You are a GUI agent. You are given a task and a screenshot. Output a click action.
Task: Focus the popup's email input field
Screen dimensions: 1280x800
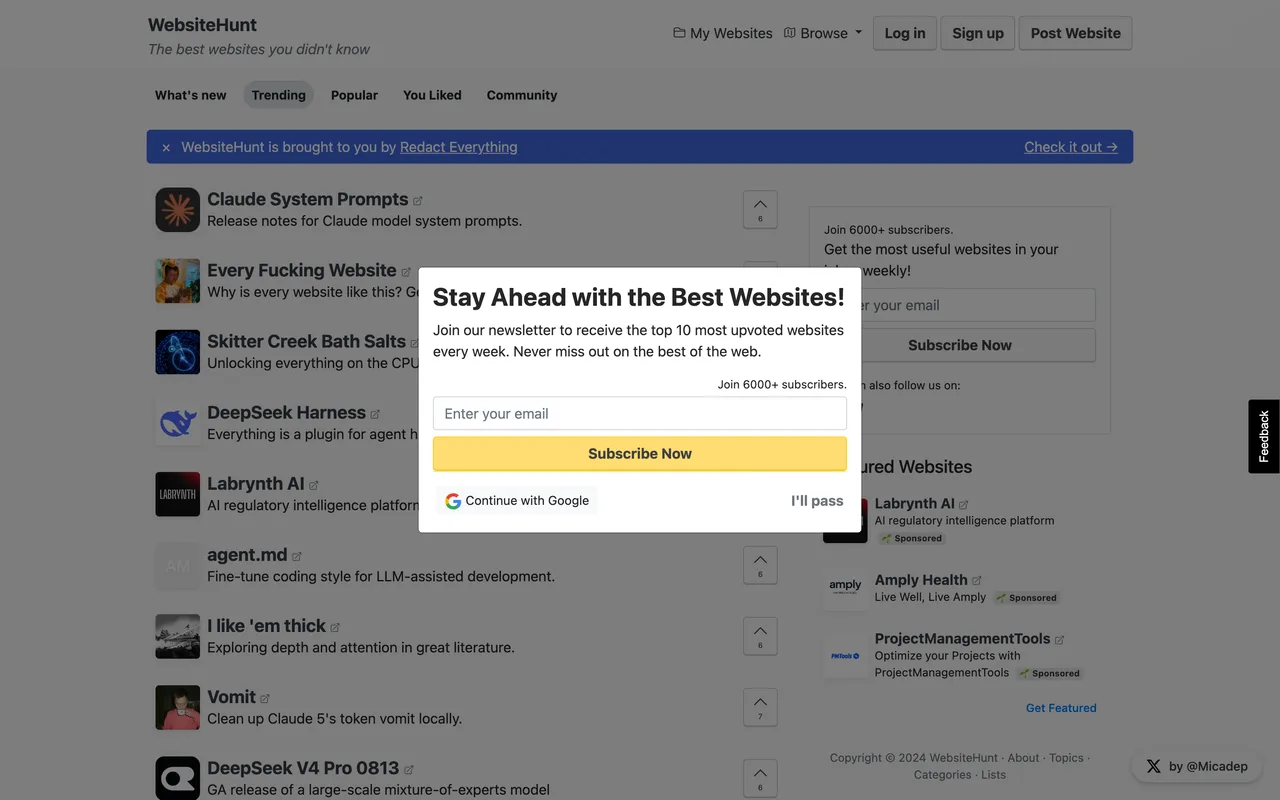tap(640, 414)
